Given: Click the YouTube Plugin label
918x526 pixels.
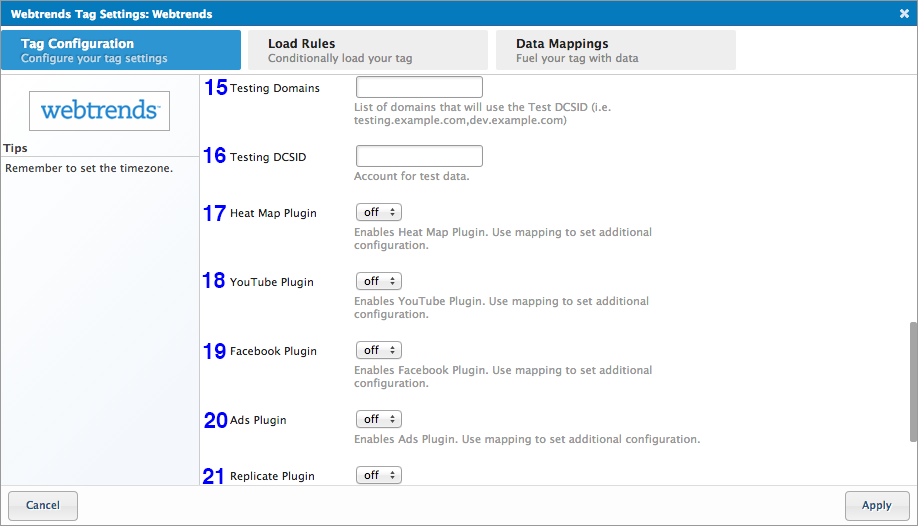Looking at the screenshot, I should (x=271, y=282).
